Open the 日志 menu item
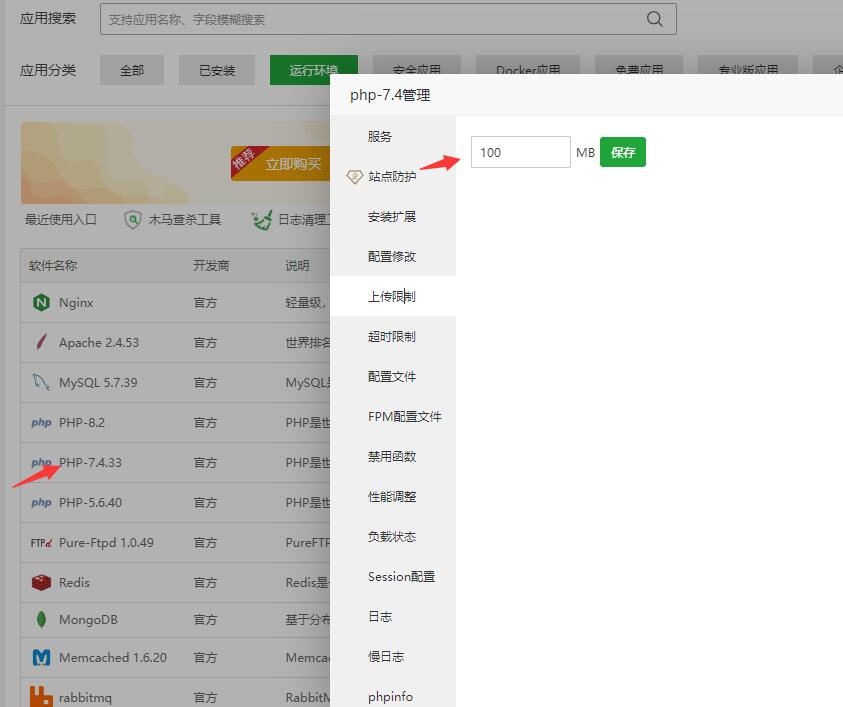 pyautogui.click(x=393, y=617)
